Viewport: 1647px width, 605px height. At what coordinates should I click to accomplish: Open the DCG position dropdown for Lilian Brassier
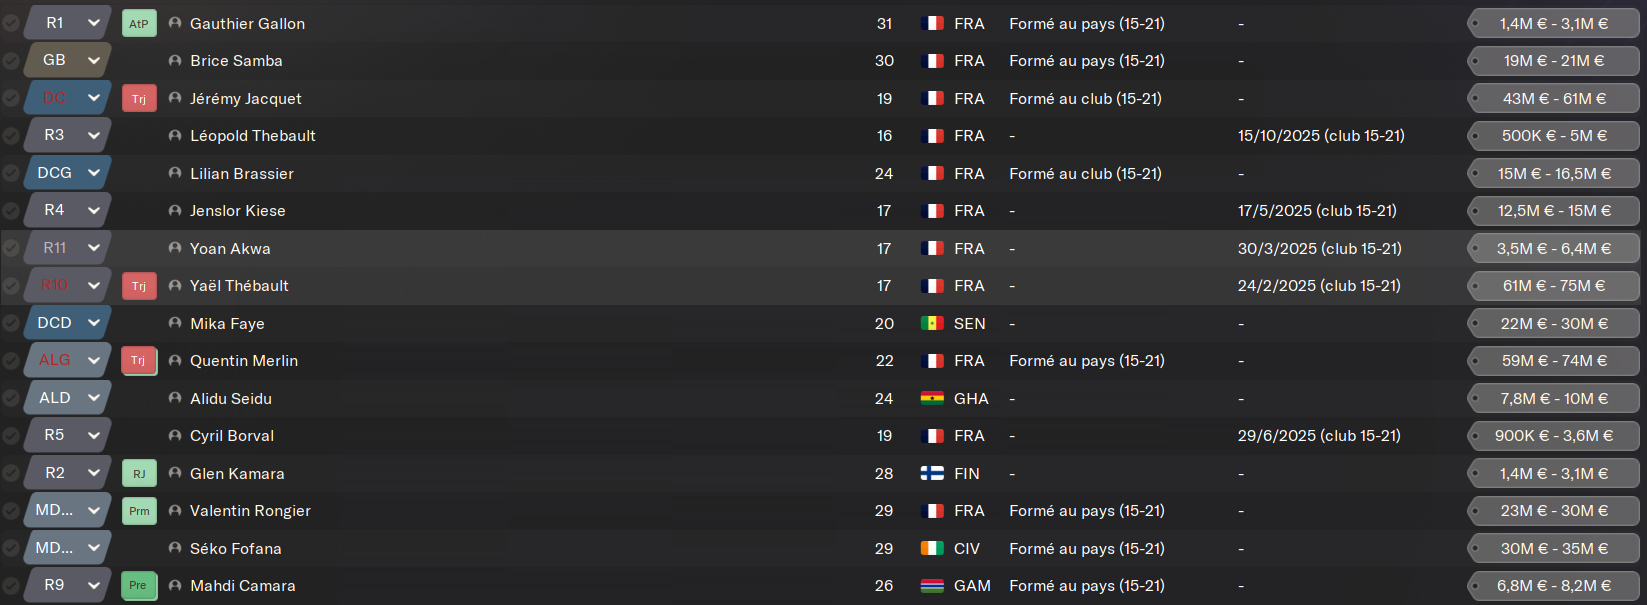pyautogui.click(x=93, y=173)
